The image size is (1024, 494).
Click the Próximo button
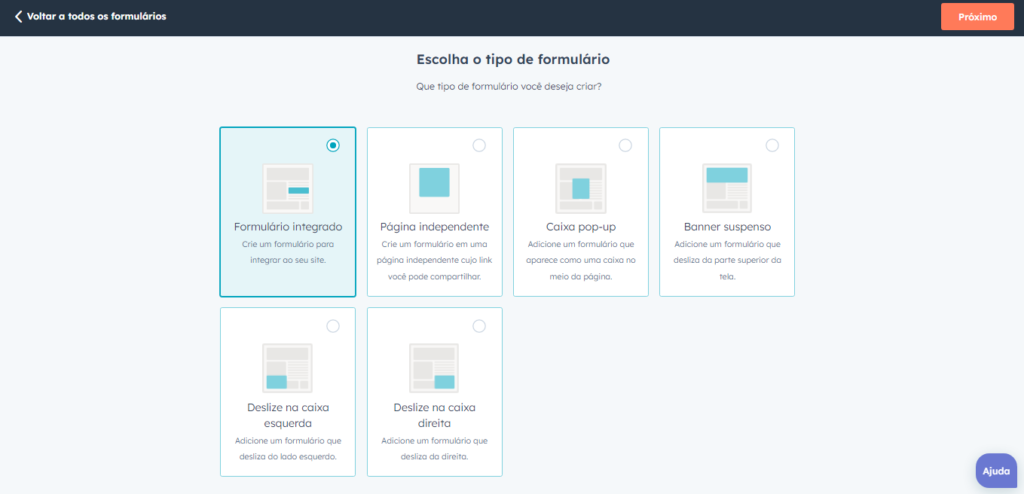tap(978, 17)
